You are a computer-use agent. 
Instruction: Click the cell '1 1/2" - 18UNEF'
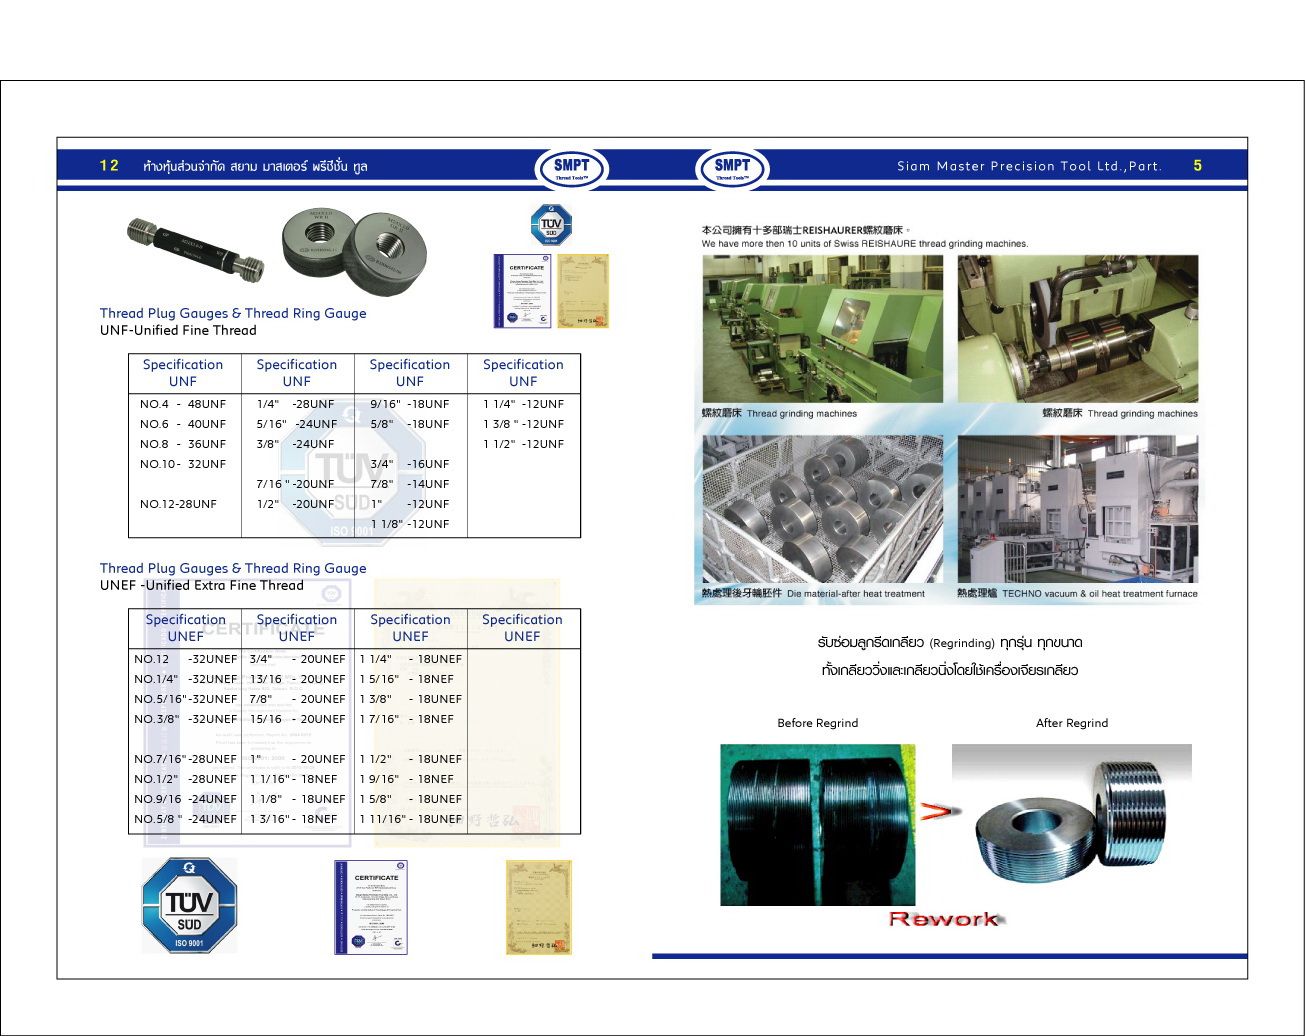411,759
